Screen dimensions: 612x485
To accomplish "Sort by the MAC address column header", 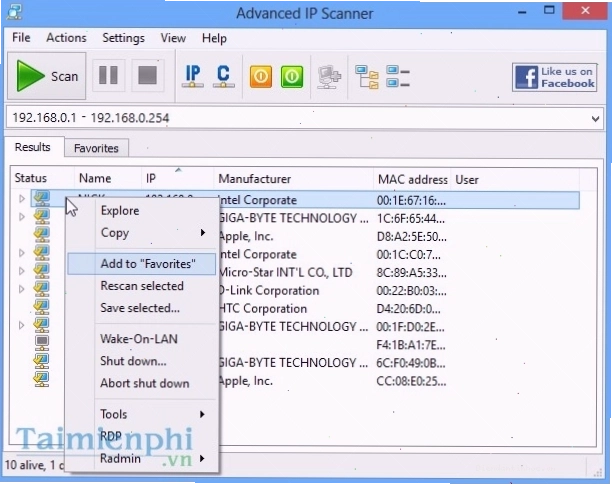I will point(412,179).
